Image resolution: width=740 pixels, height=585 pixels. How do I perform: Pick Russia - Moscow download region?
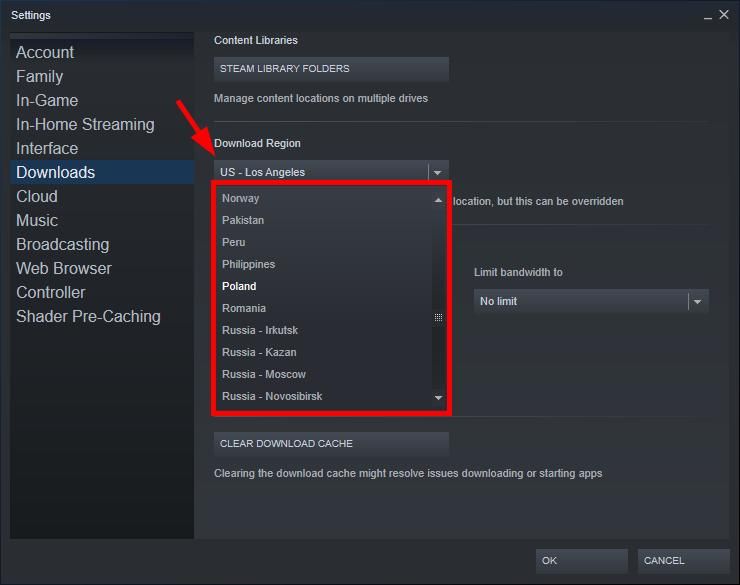click(x=264, y=374)
